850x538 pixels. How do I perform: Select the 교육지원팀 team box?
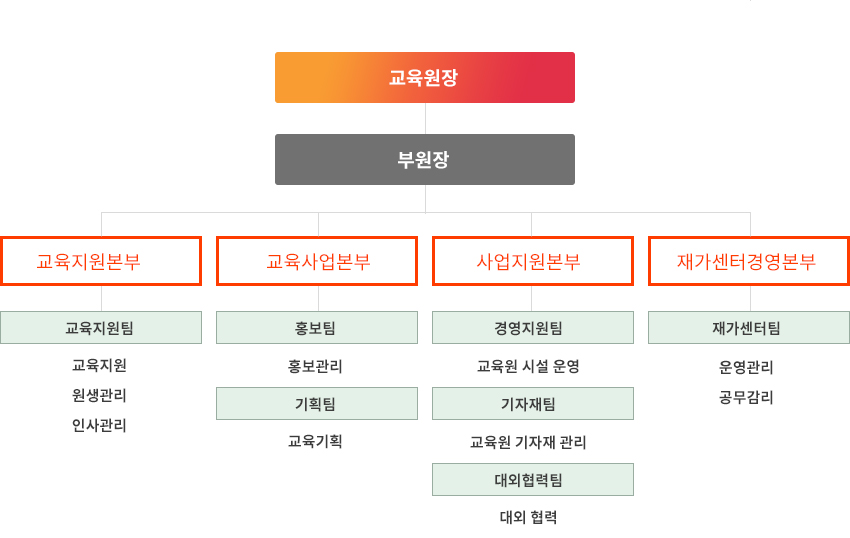point(101,328)
